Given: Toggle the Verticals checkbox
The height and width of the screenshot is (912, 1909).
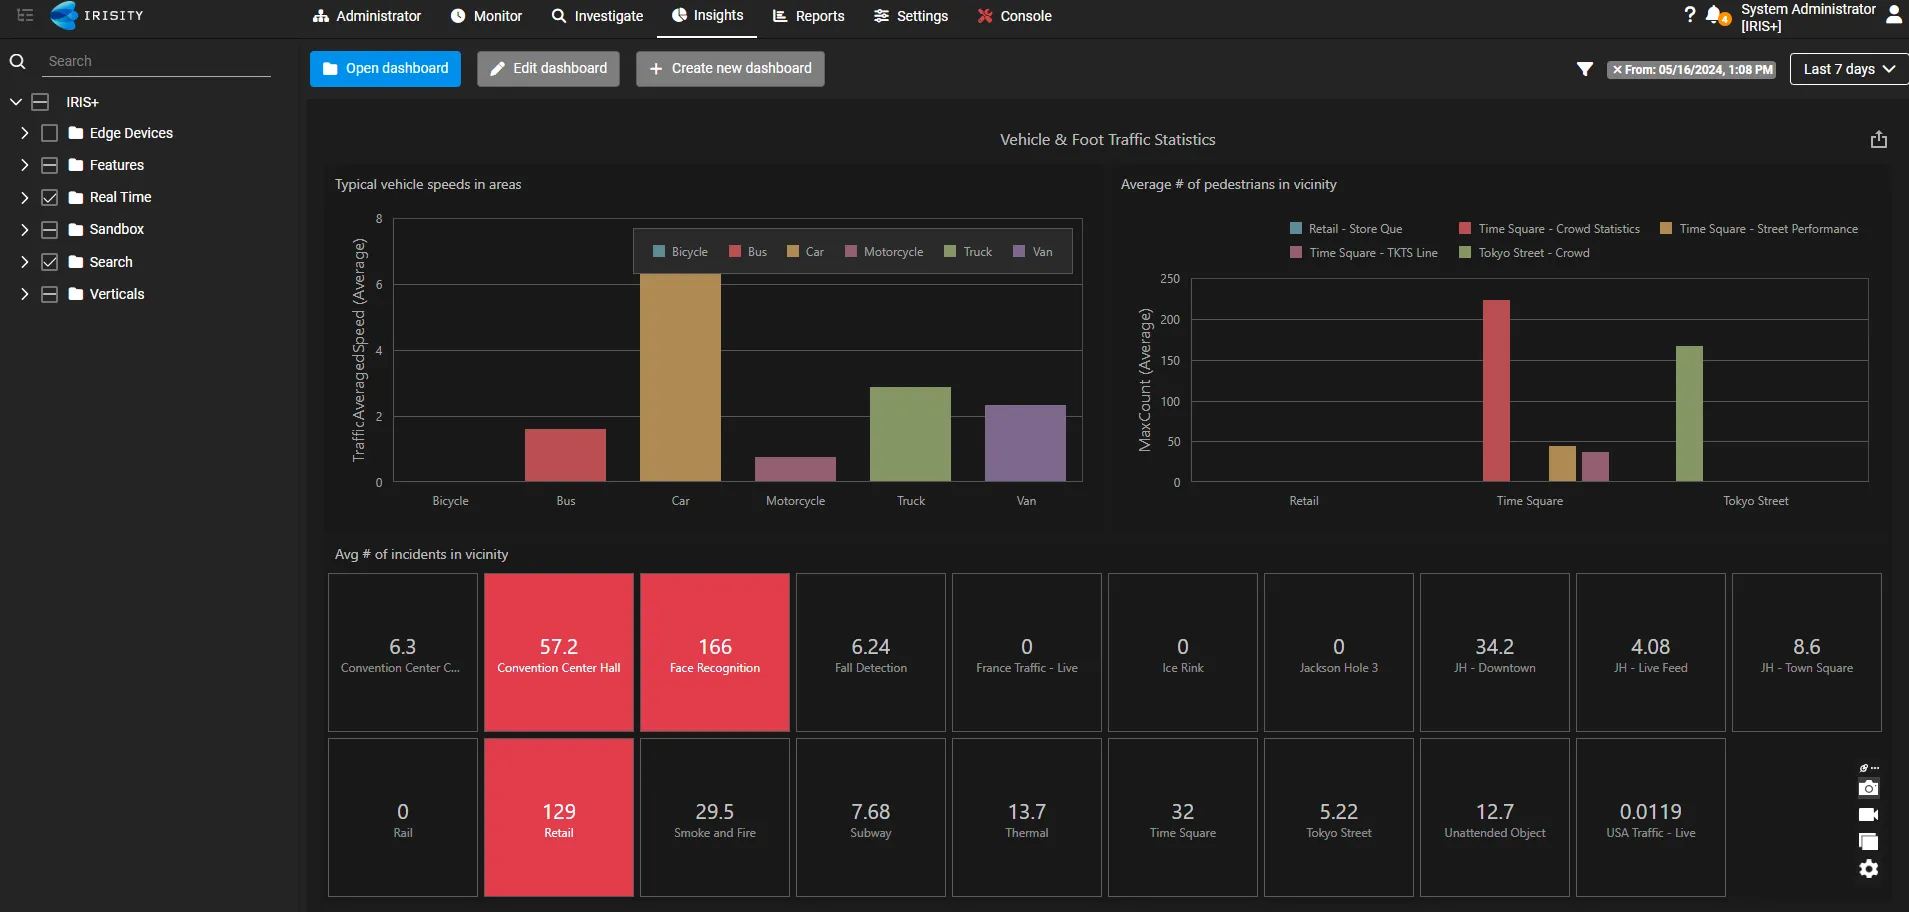Looking at the screenshot, I should pyautogui.click(x=49, y=294).
